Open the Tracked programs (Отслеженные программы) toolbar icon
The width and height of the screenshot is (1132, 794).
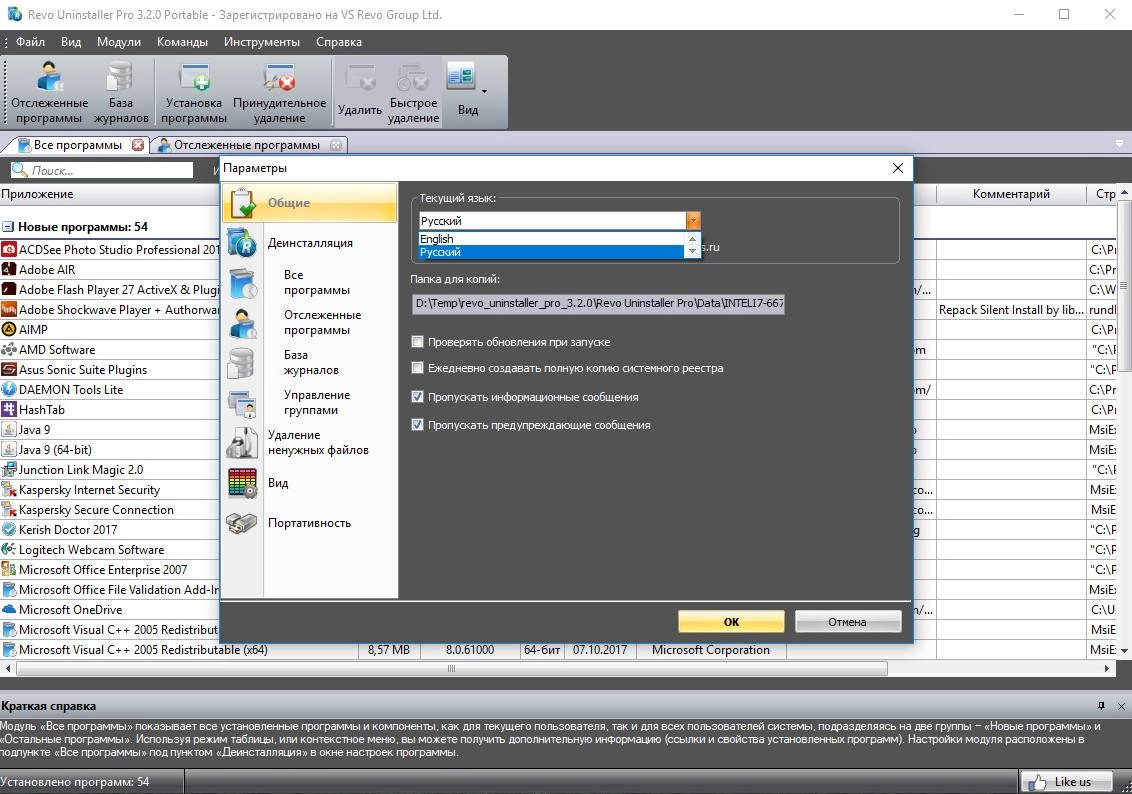point(49,77)
